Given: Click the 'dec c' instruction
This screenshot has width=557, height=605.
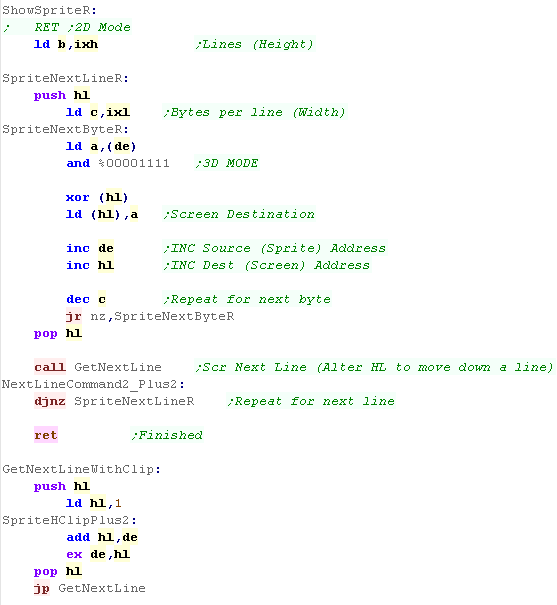Looking at the screenshot, I should click(86, 299).
